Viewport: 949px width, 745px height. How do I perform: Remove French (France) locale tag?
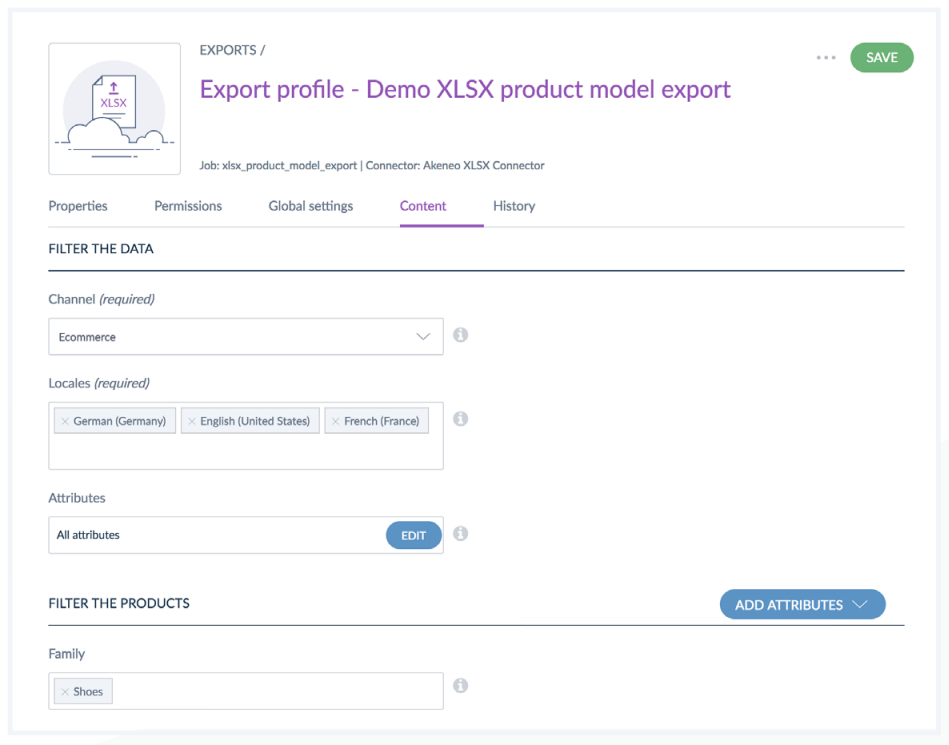coord(336,422)
